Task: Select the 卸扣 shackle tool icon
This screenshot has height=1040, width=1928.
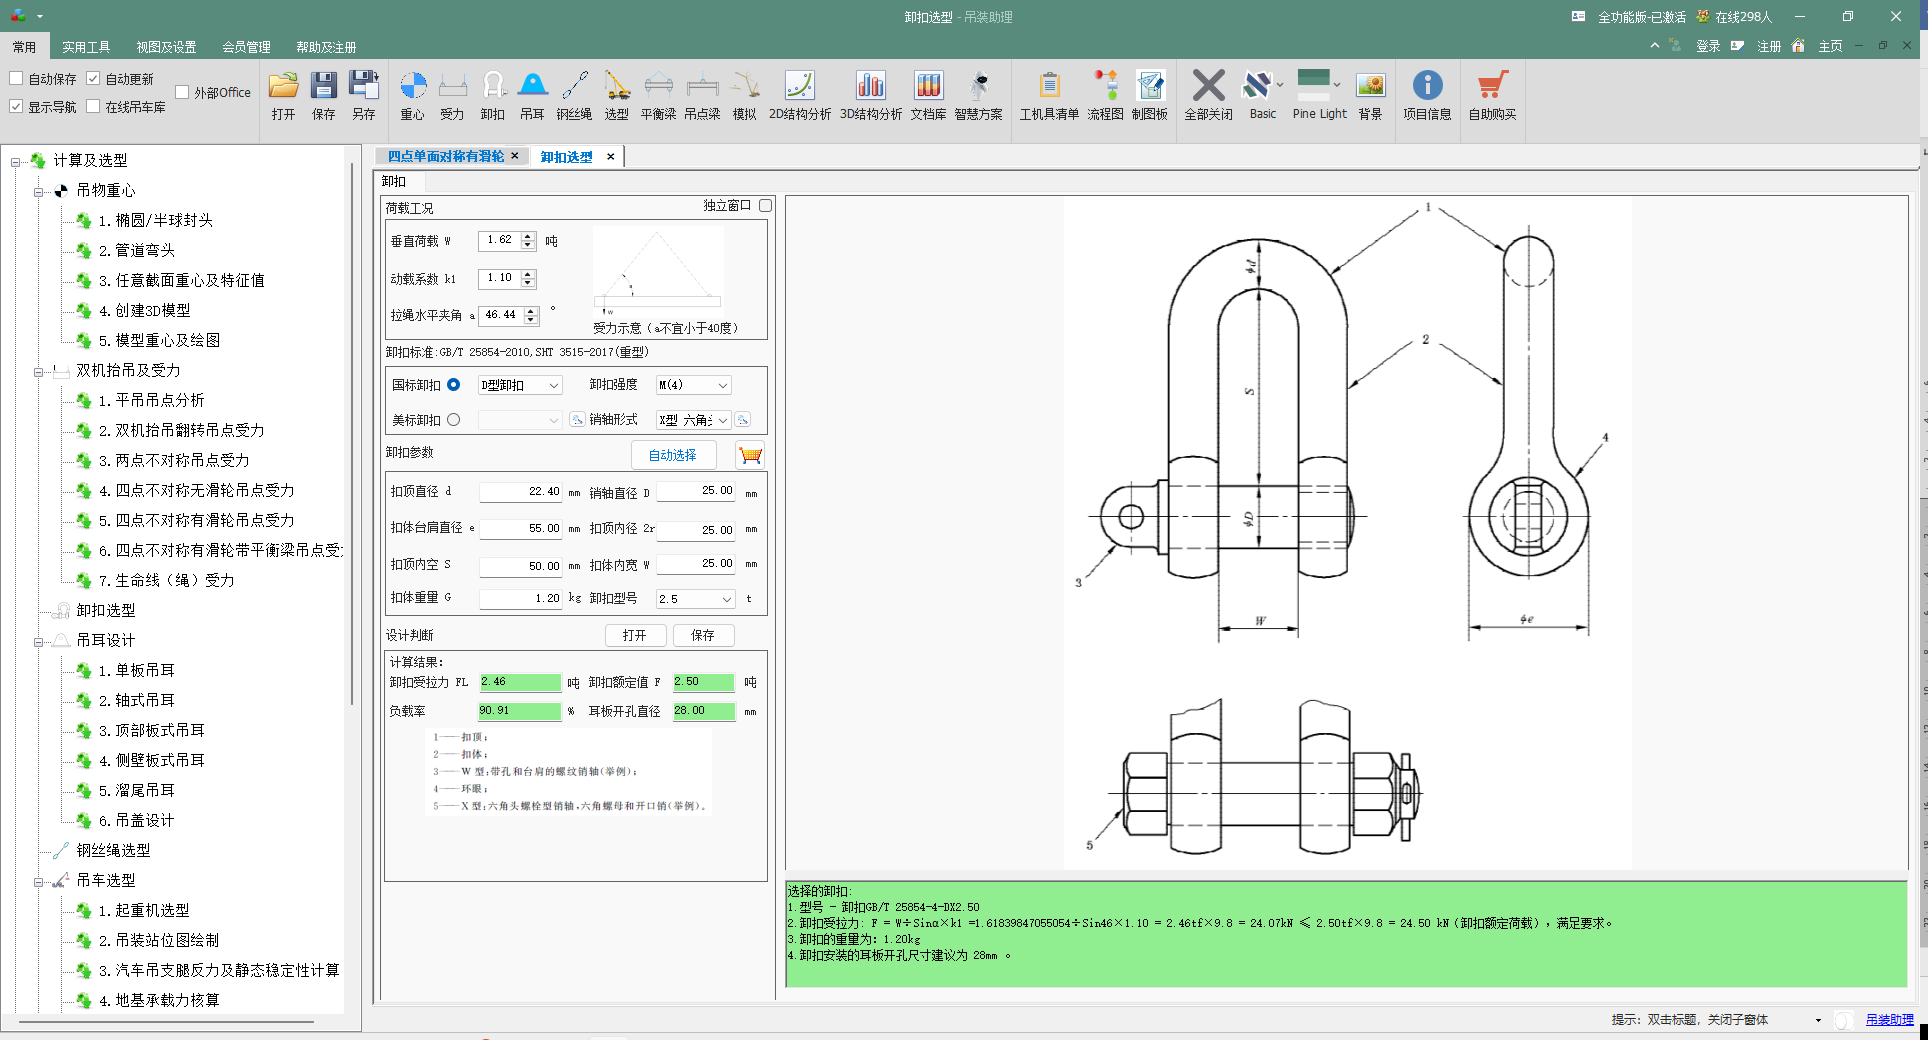Action: (493, 96)
